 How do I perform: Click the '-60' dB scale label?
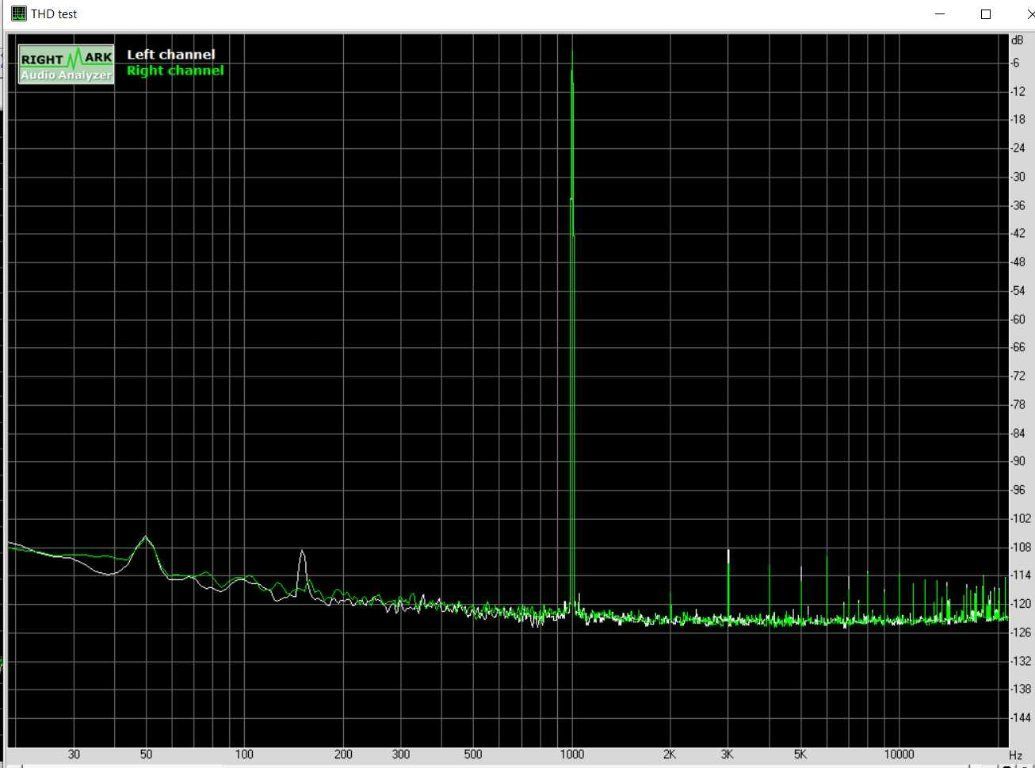coord(1017,319)
